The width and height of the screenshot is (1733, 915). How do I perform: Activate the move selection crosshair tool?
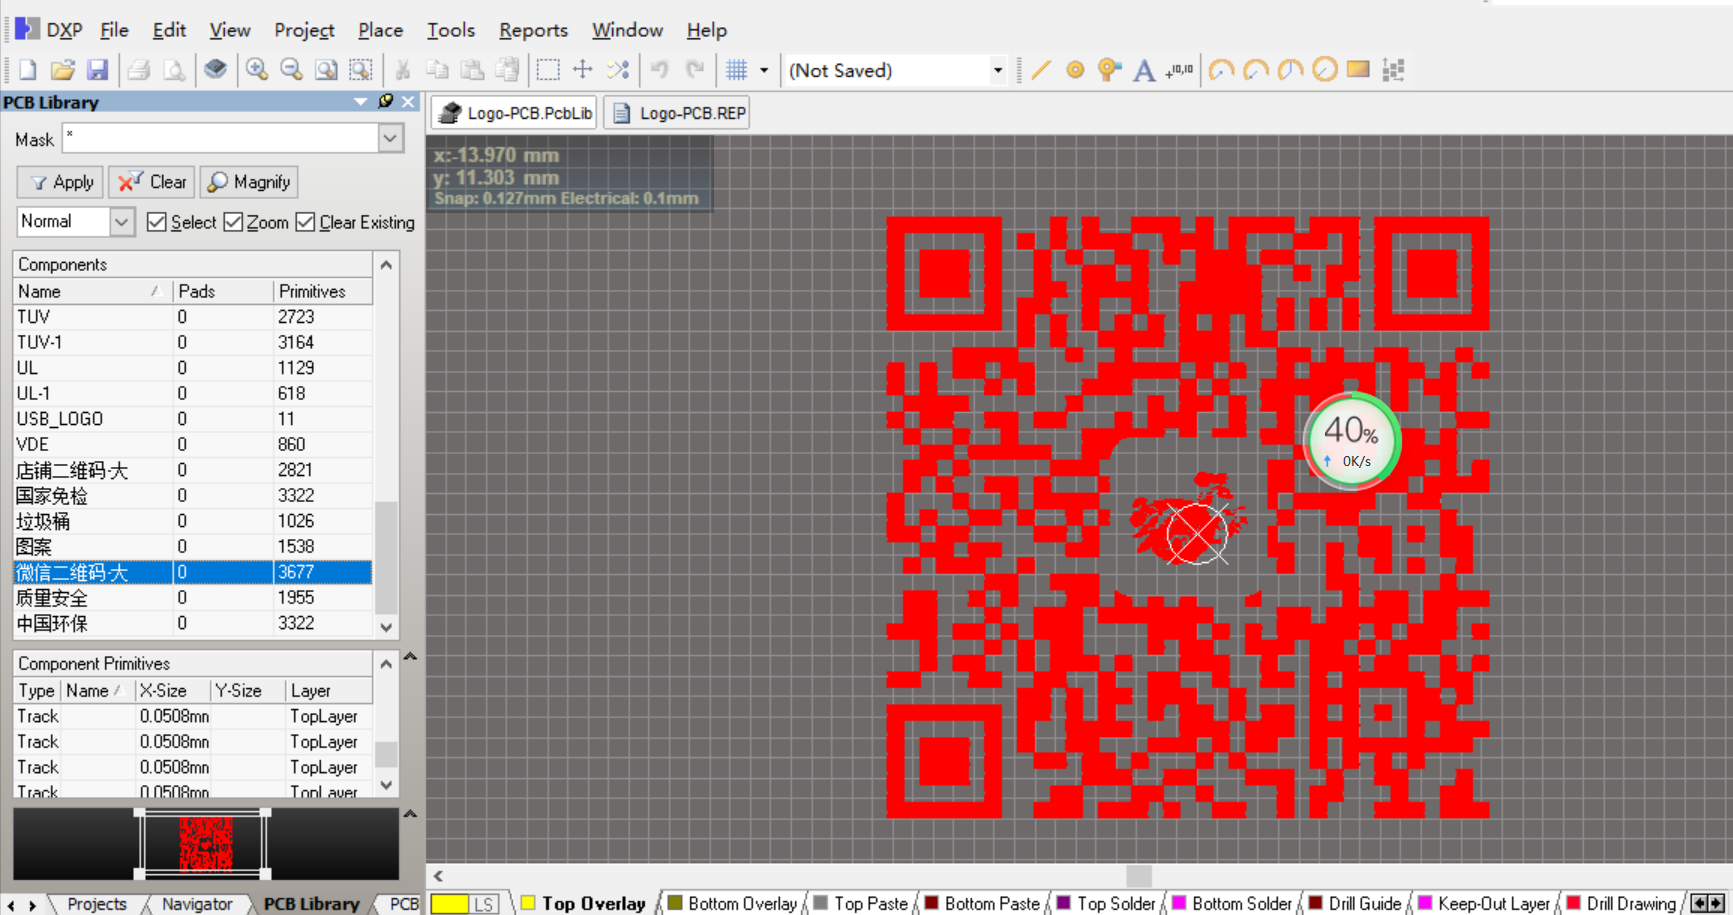click(583, 70)
